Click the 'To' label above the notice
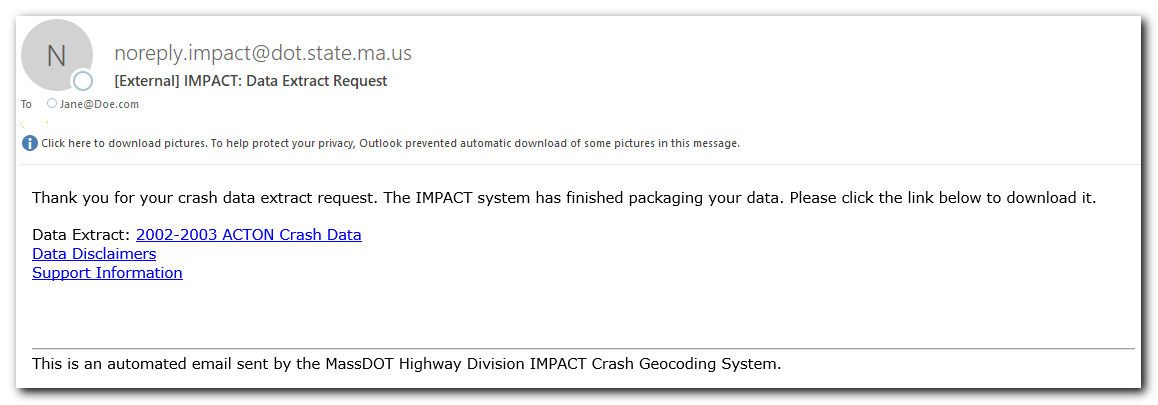The height and width of the screenshot is (405, 1158). point(27,104)
